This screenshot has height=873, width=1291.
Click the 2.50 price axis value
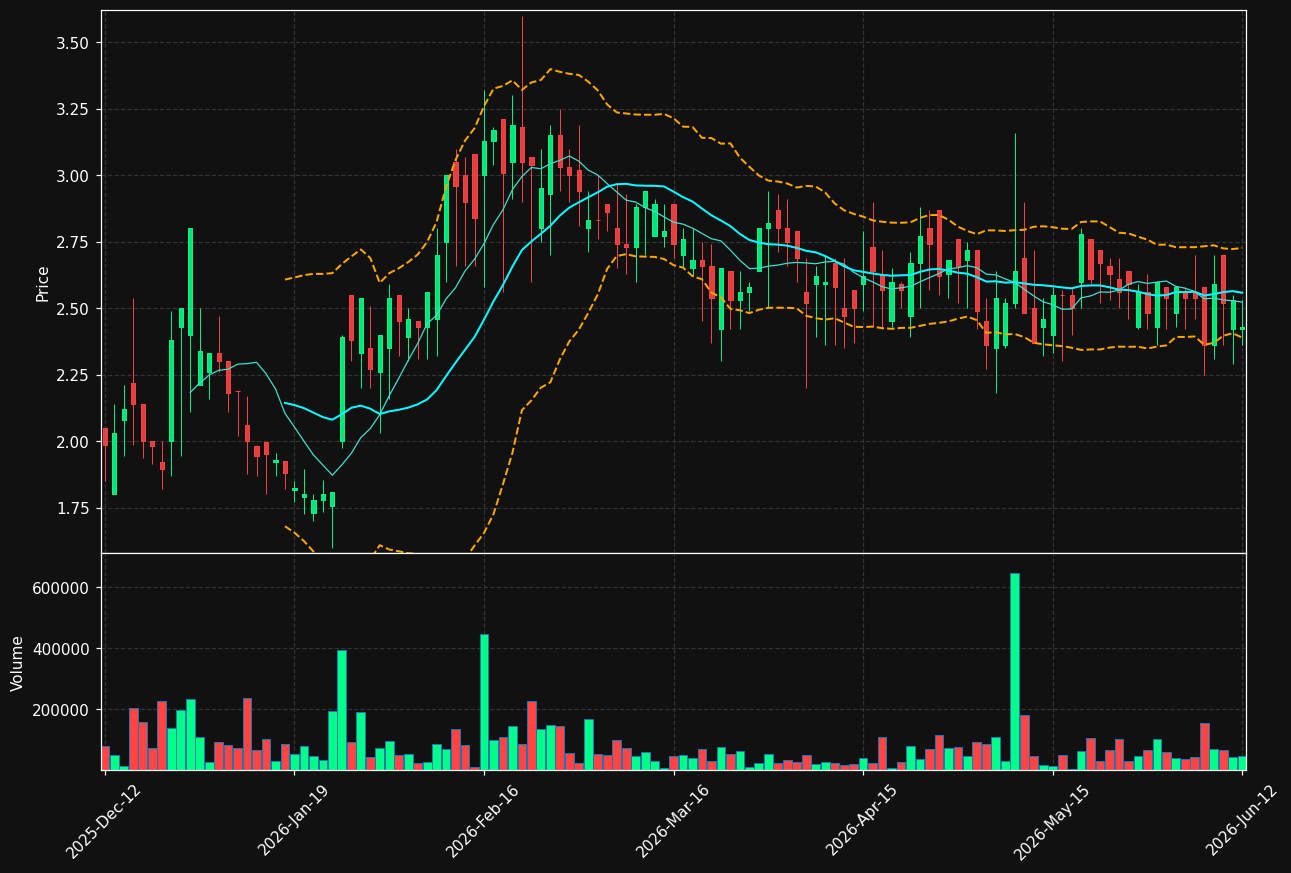click(x=73, y=309)
